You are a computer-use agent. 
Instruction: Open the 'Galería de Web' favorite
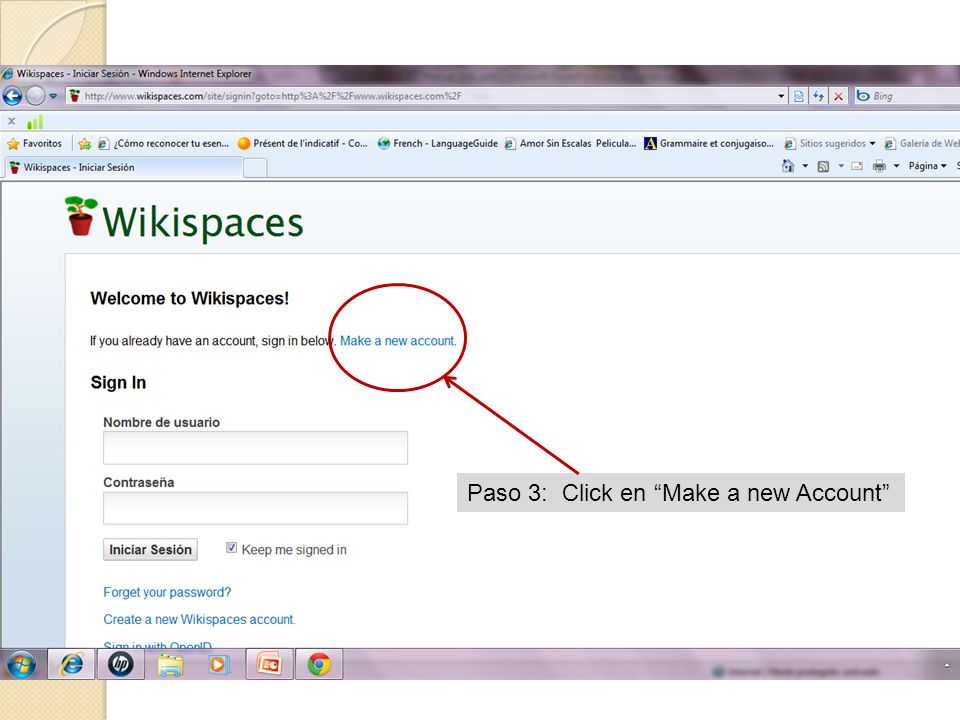pos(921,143)
